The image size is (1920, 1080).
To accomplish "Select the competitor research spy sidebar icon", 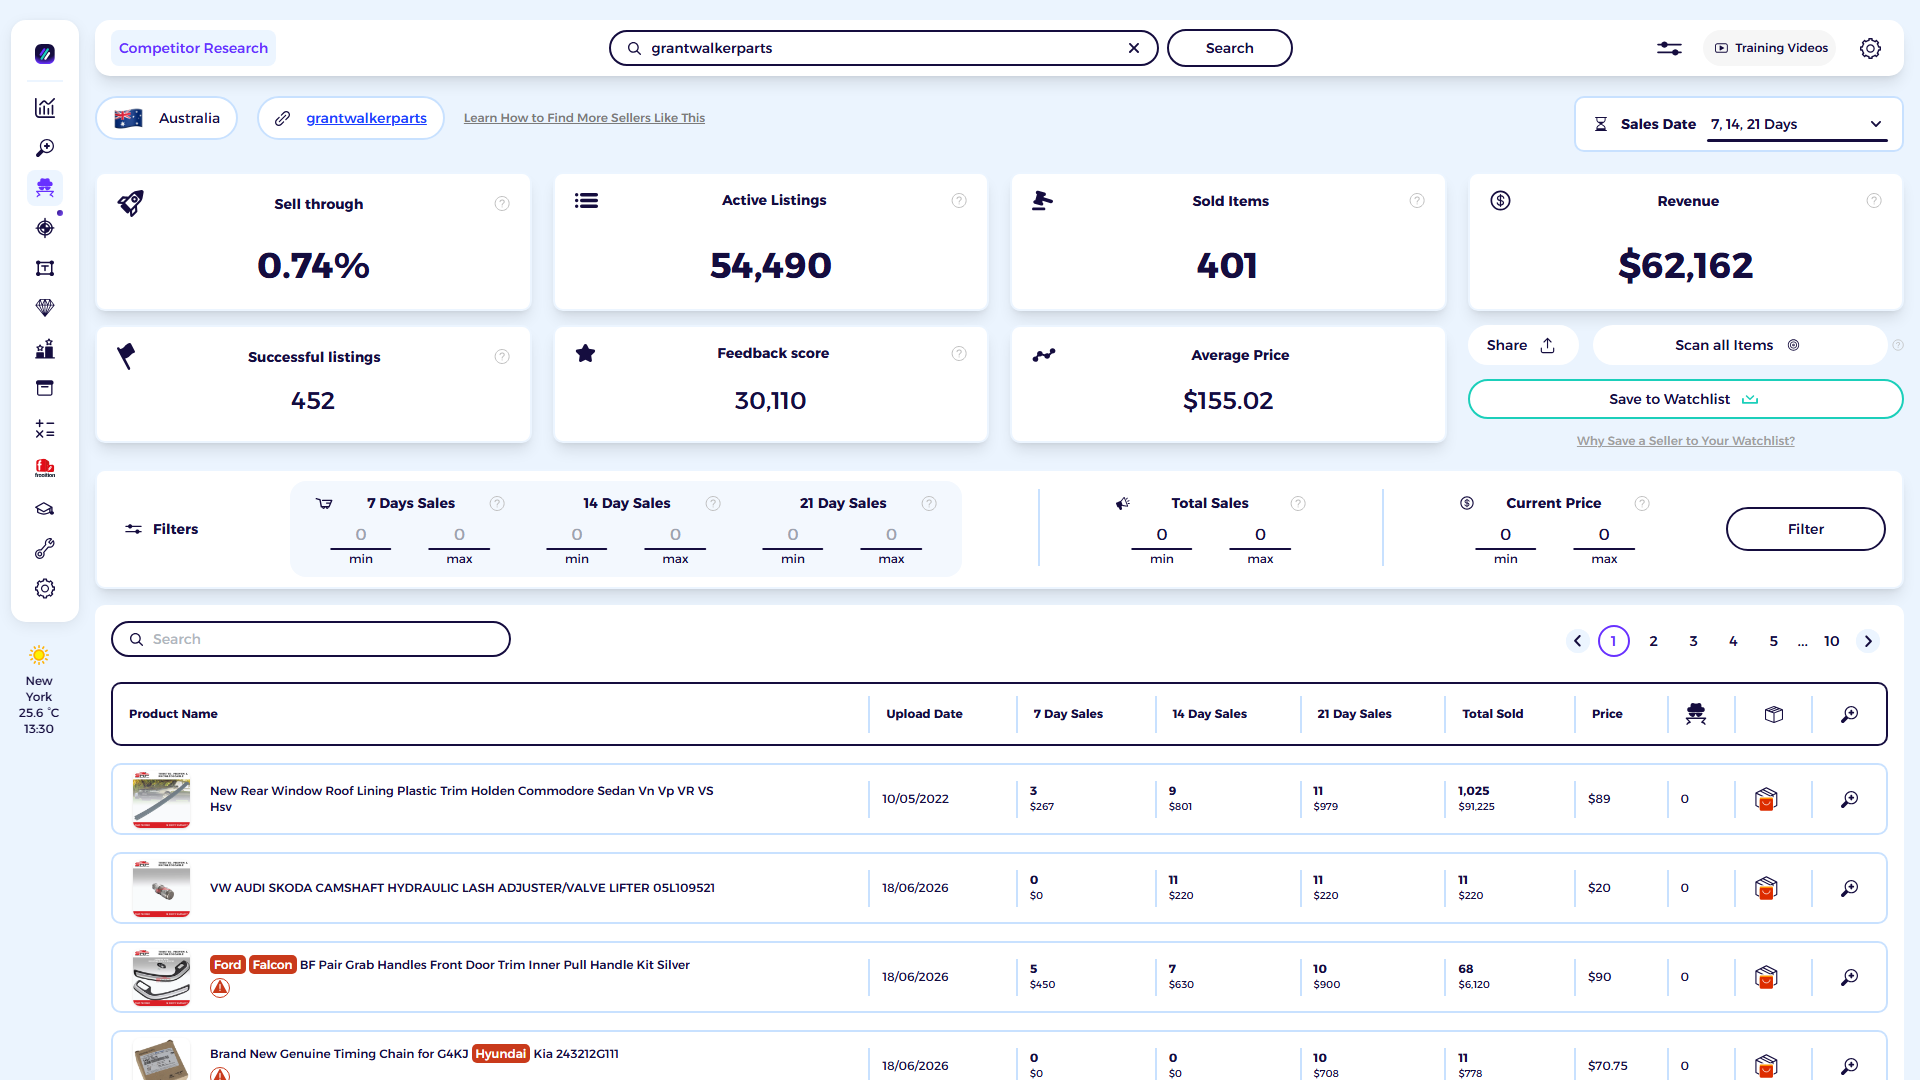I will 45,188.
